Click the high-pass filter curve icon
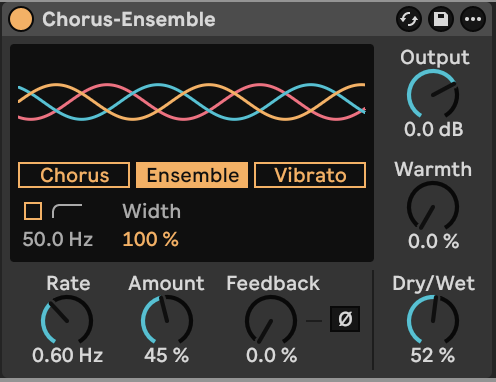The width and height of the screenshot is (496, 382). [67, 211]
